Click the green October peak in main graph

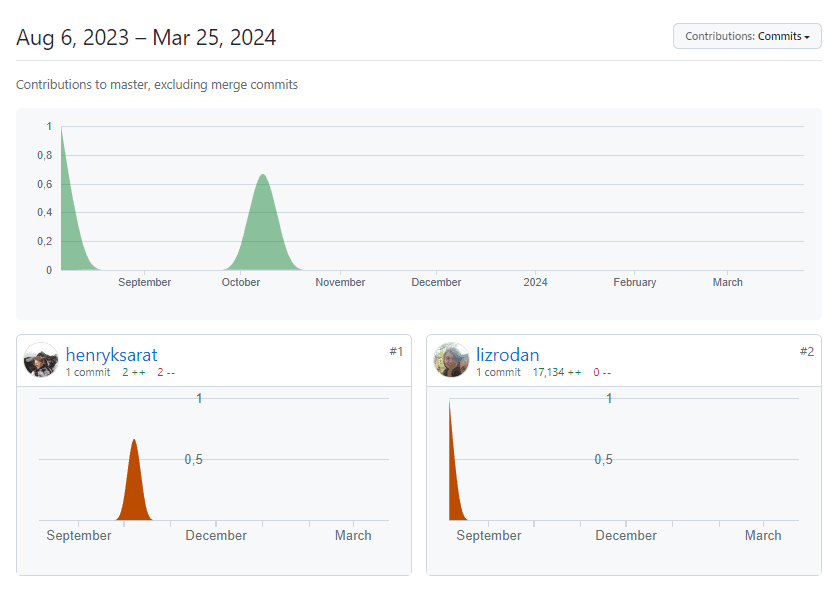pyautogui.click(x=263, y=230)
